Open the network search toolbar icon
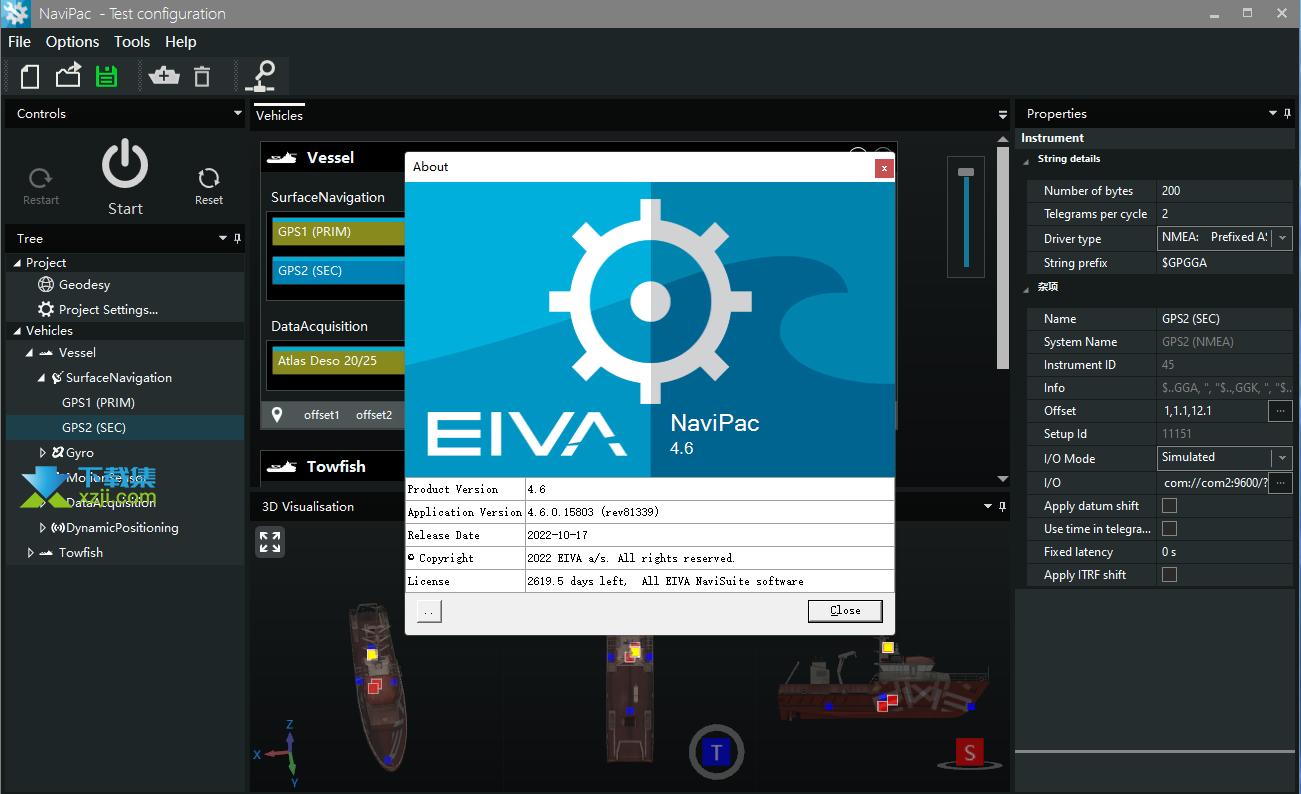The image size is (1301, 794). click(x=262, y=76)
